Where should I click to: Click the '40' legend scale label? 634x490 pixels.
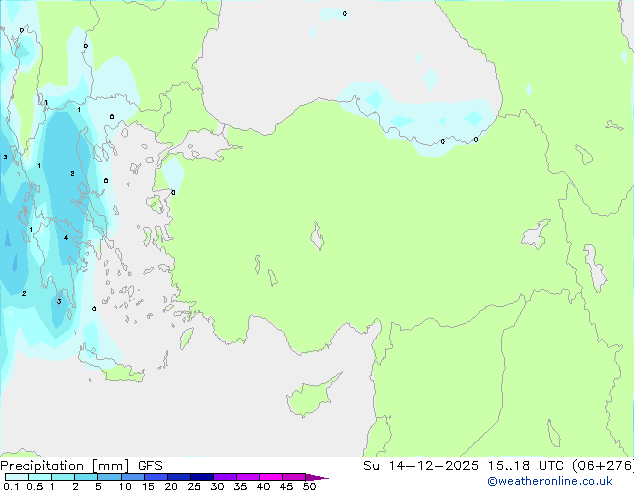click(x=263, y=486)
